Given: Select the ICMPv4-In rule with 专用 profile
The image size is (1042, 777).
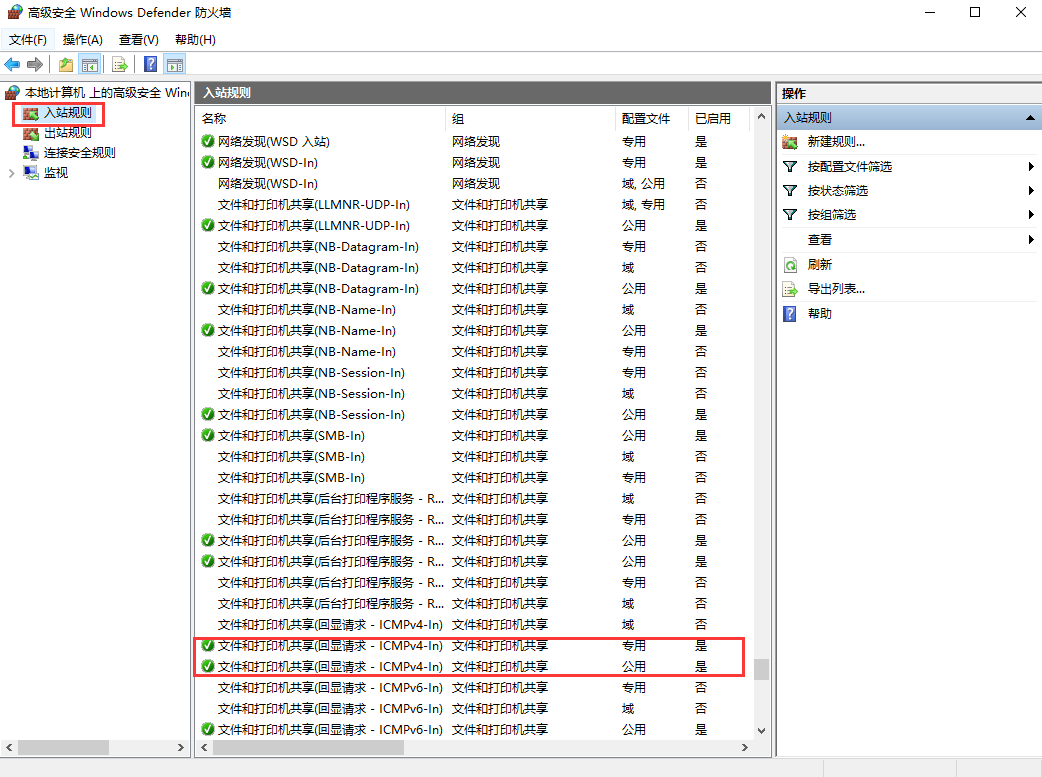Looking at the screenshot, I should [474, 645].
